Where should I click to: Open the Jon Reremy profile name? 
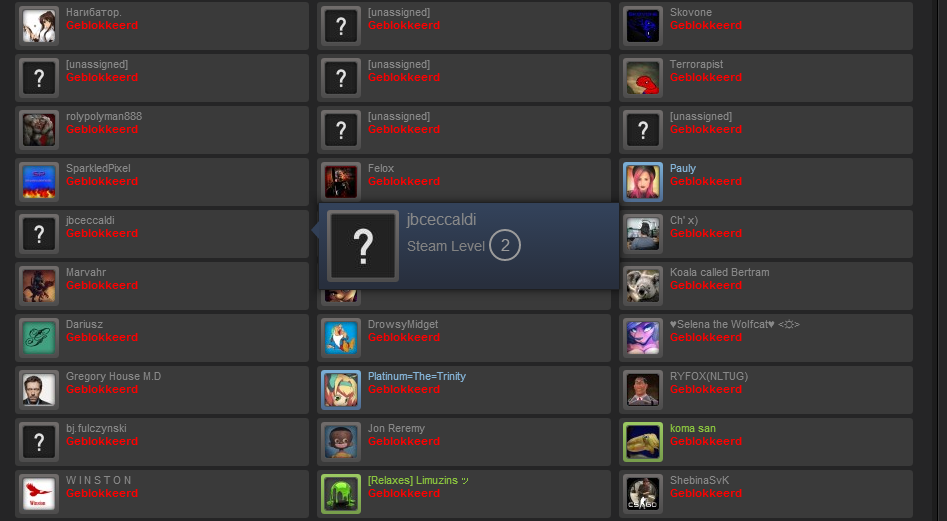396,428
